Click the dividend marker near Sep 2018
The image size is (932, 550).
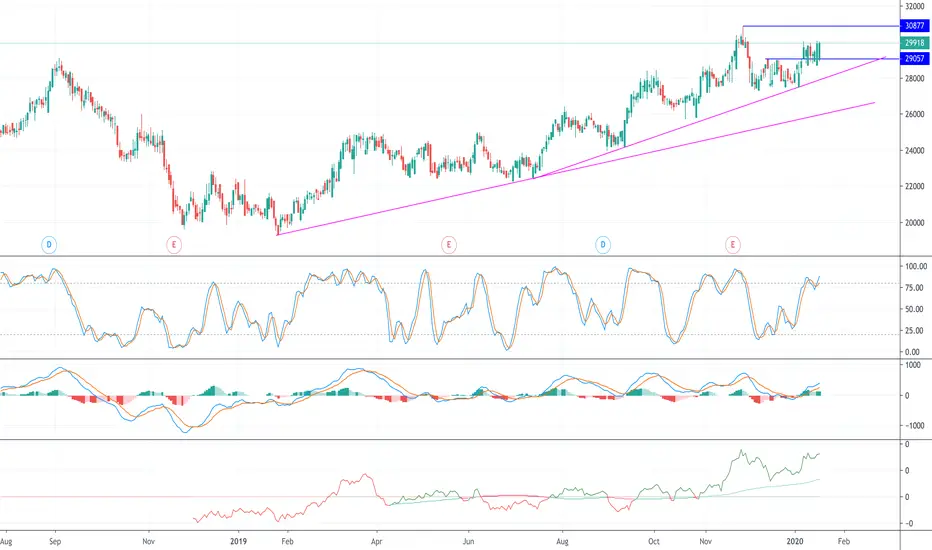pyautogui.click(x=49, y=244)
